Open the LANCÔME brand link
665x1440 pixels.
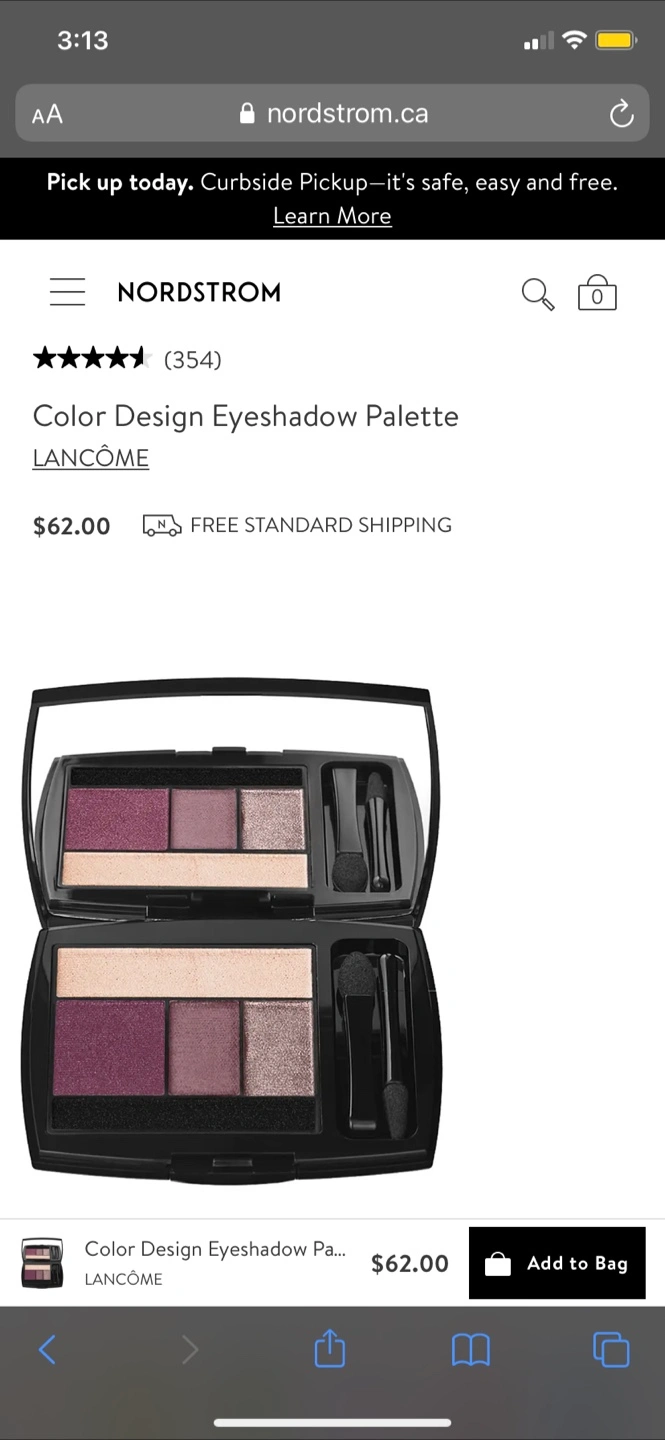(91, 458)
